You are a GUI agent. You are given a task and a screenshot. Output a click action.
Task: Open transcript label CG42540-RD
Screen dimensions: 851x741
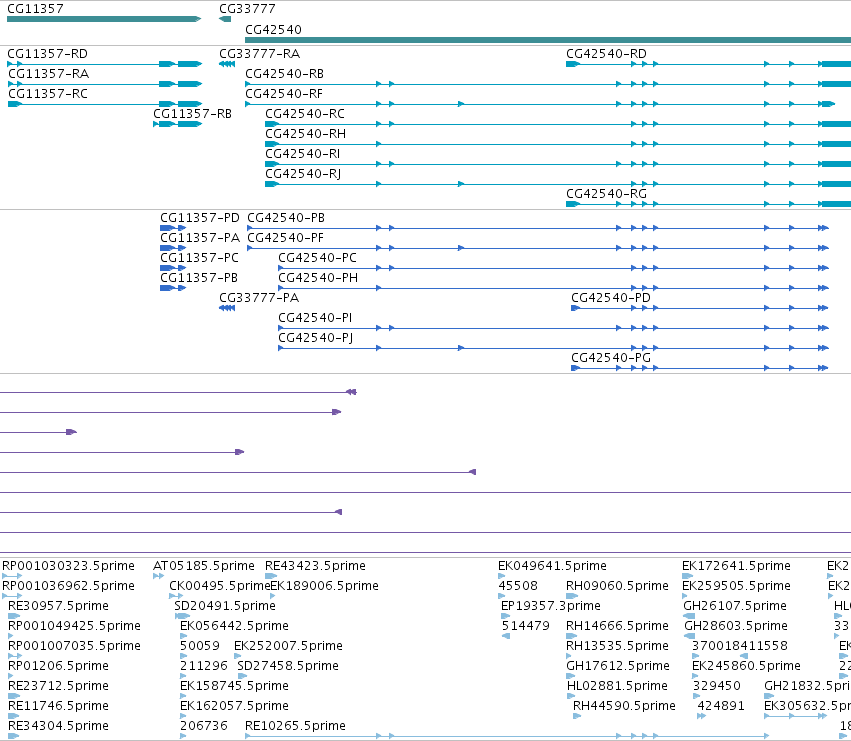click(x=607, y=54)
